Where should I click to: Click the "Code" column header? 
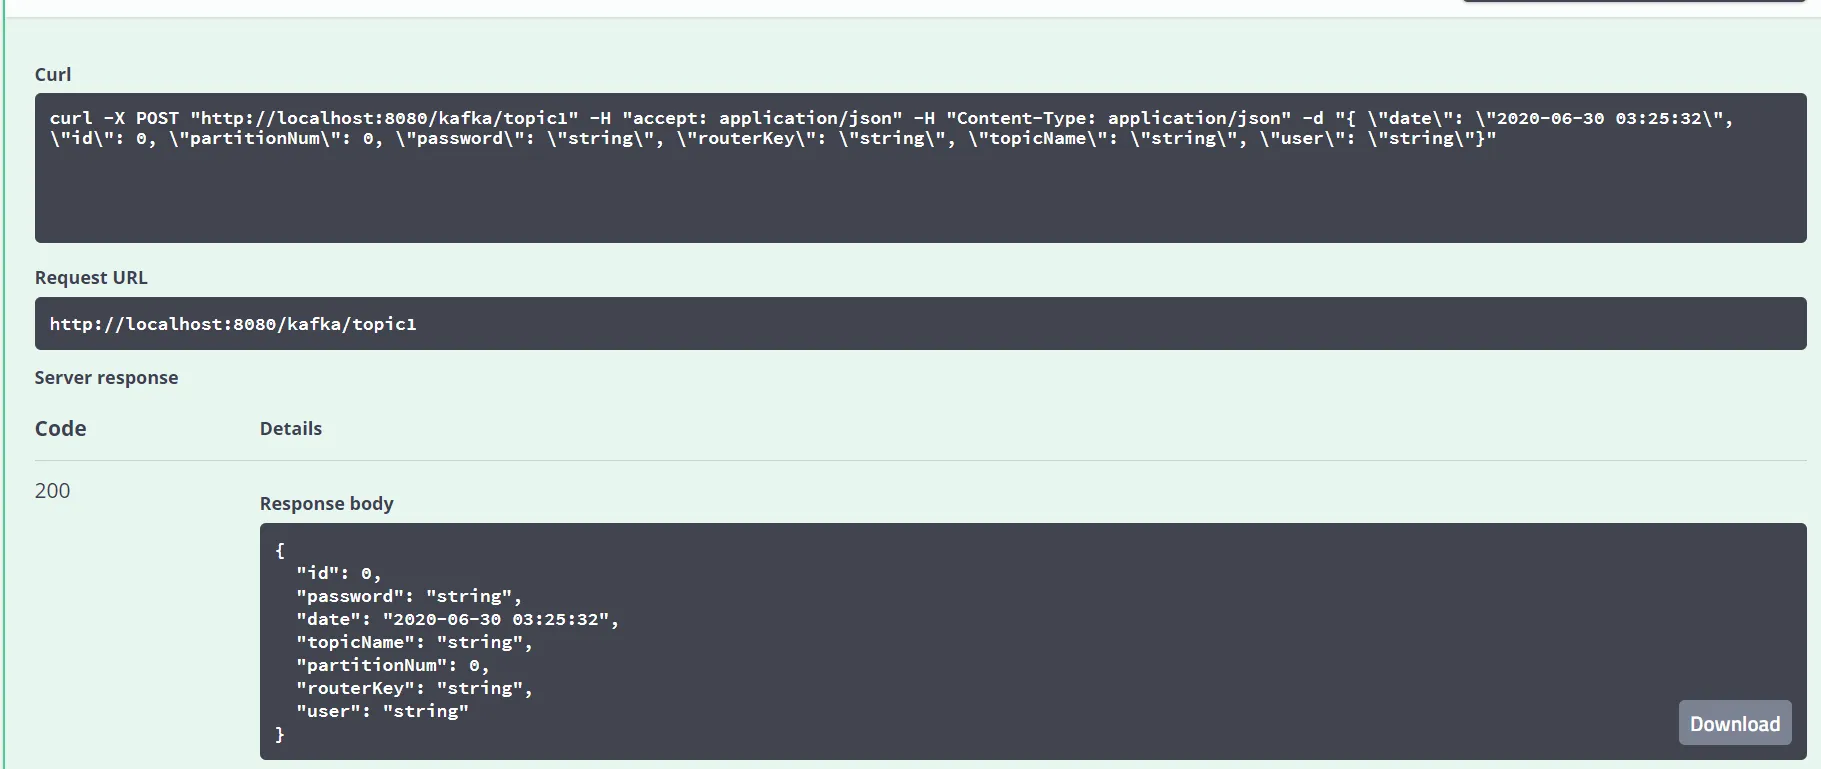tap(60, 429)
